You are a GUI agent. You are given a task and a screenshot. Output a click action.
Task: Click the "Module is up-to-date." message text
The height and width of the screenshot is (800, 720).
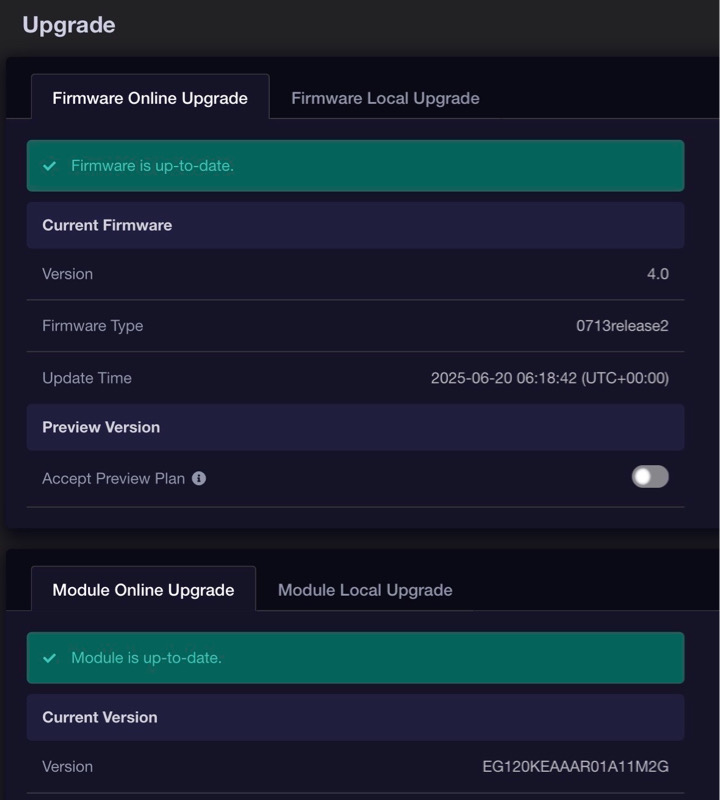point(146,658)
